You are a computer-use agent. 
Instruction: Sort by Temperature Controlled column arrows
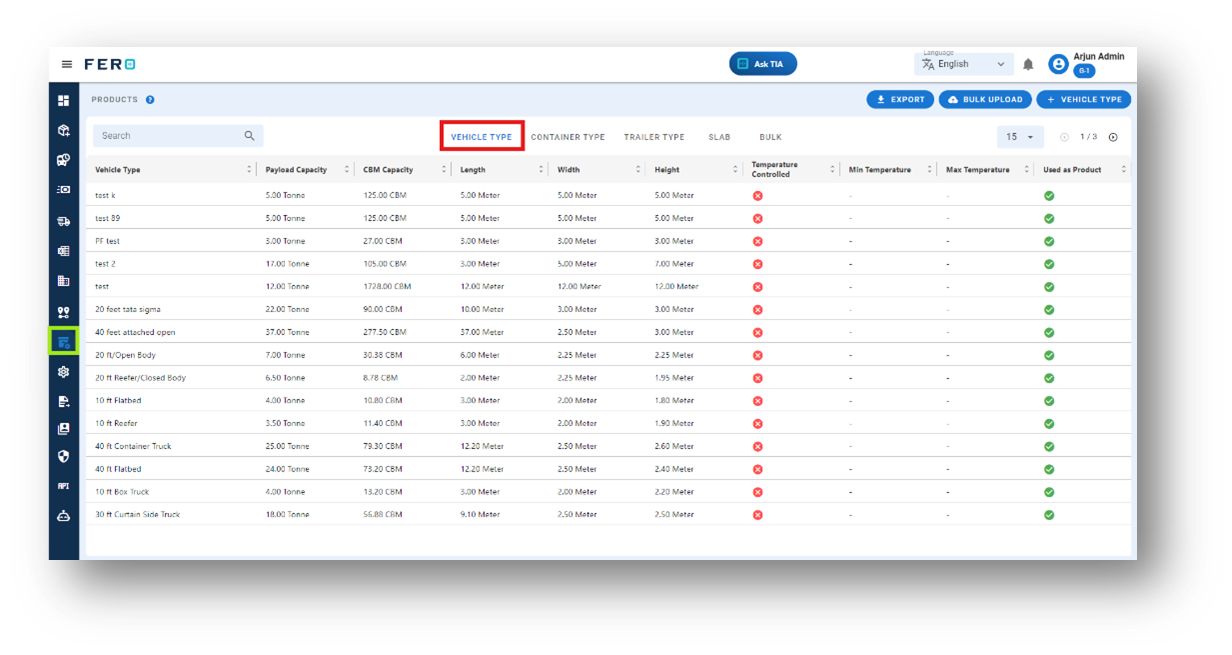[x=832, y=169]
